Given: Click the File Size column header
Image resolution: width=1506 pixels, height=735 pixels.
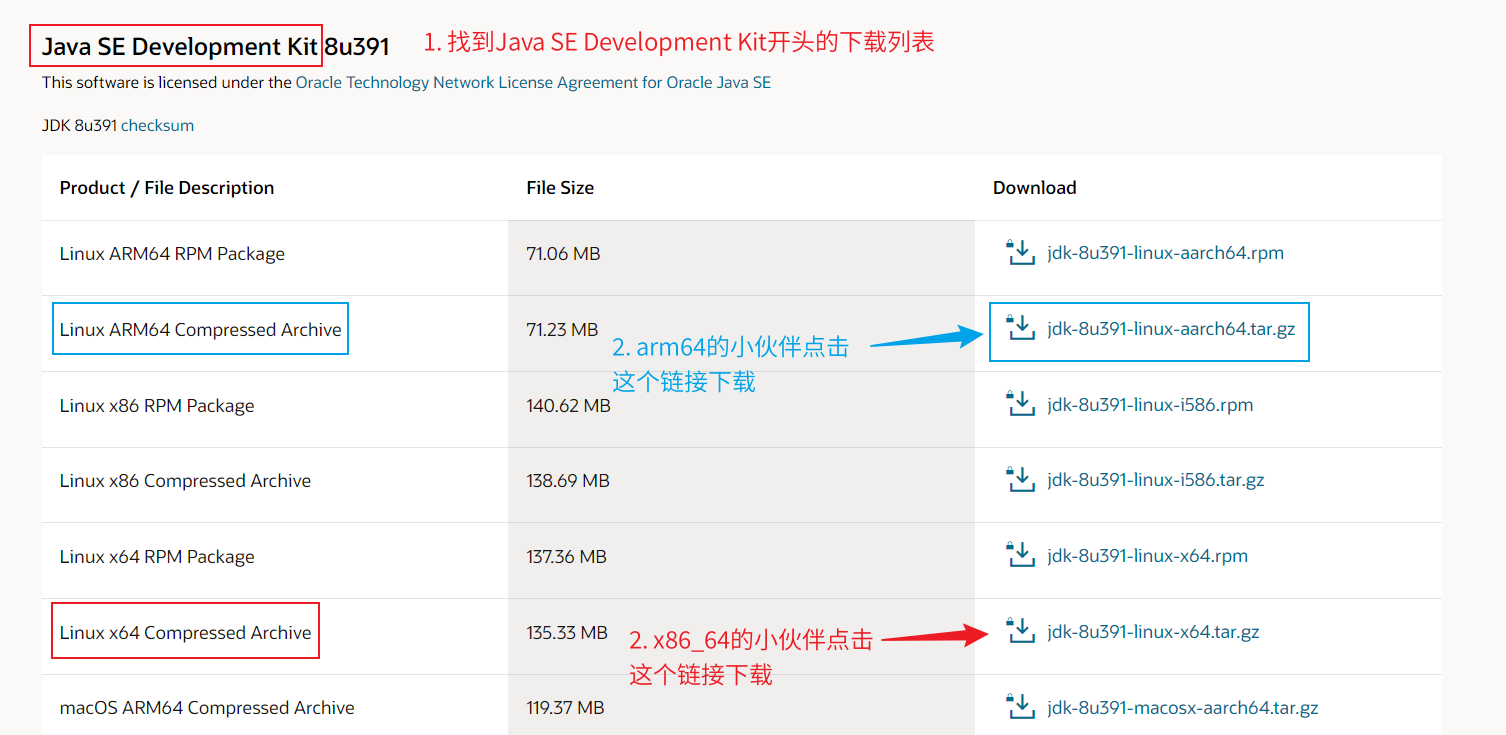Looking at the screenshot, I should point(560,188).
